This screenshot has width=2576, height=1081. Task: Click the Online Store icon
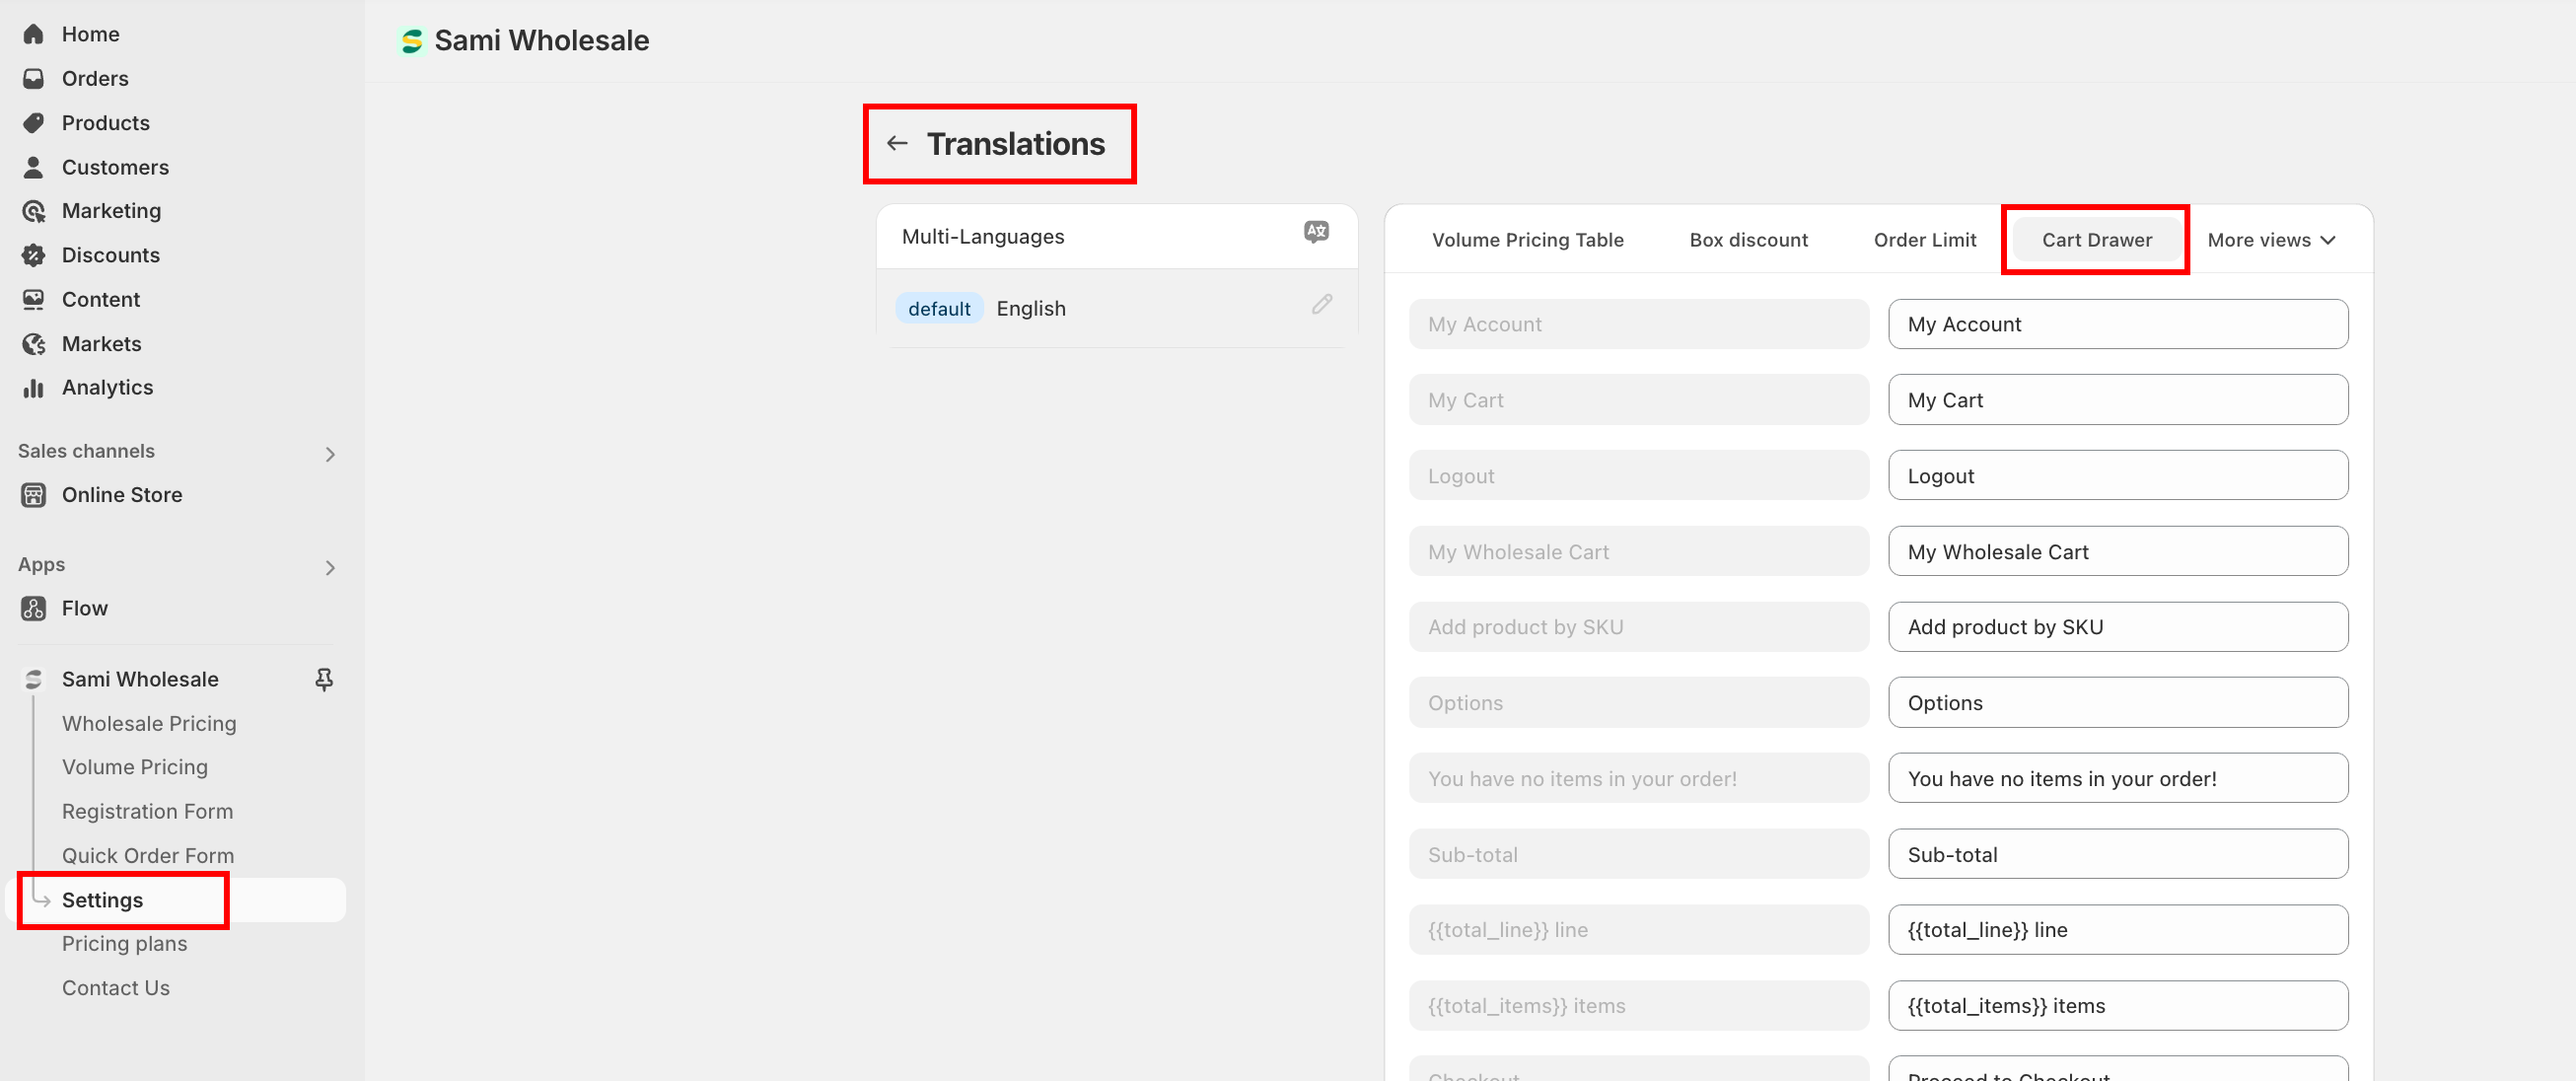[x=33, y=495]
